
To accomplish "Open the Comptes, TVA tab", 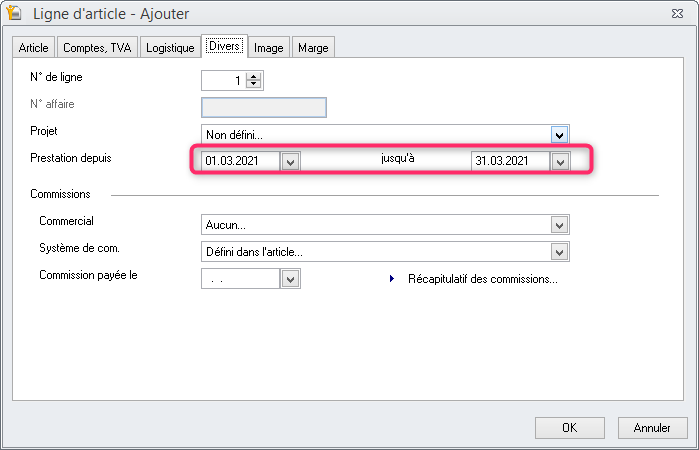I will 97,47.
